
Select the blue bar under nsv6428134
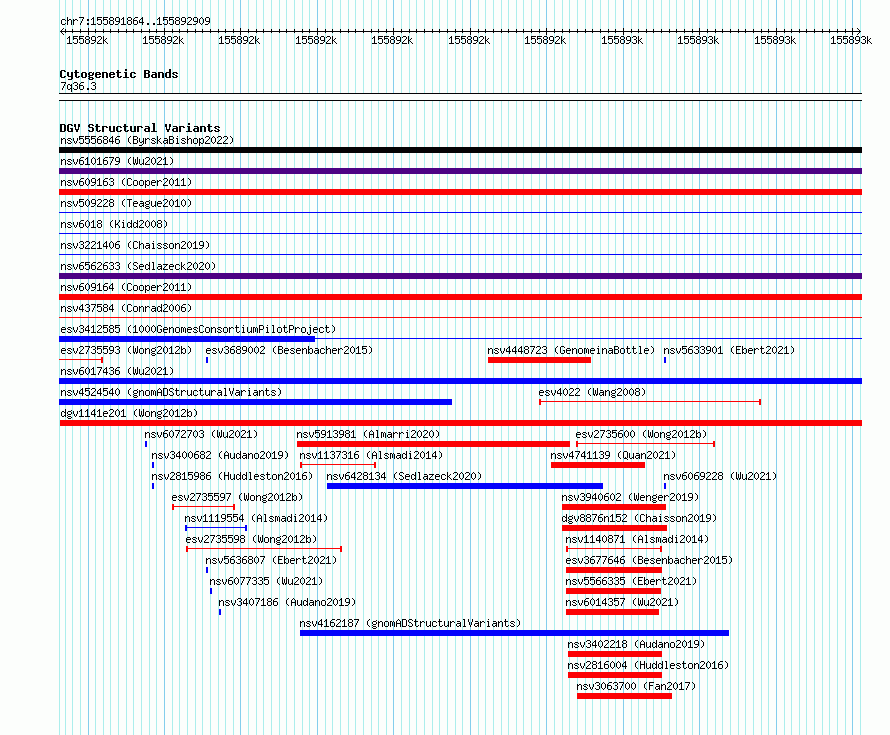(465, 486)
